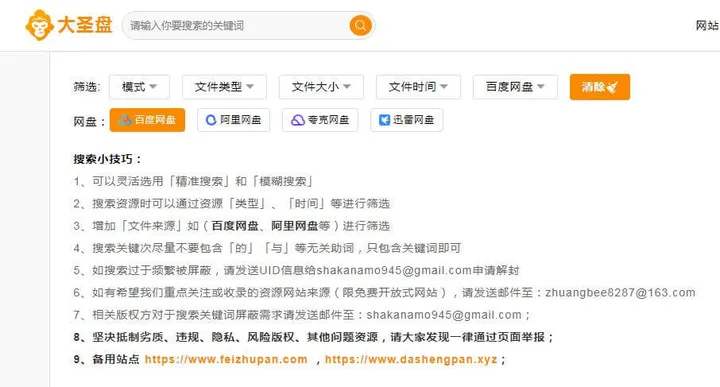Image resolution: width=720 pixels, height=387 pixels.
Task: Click tip 1 about 精准搜索 and 模糊搜索
Action: pyautogui.click(x=193, y=181)
